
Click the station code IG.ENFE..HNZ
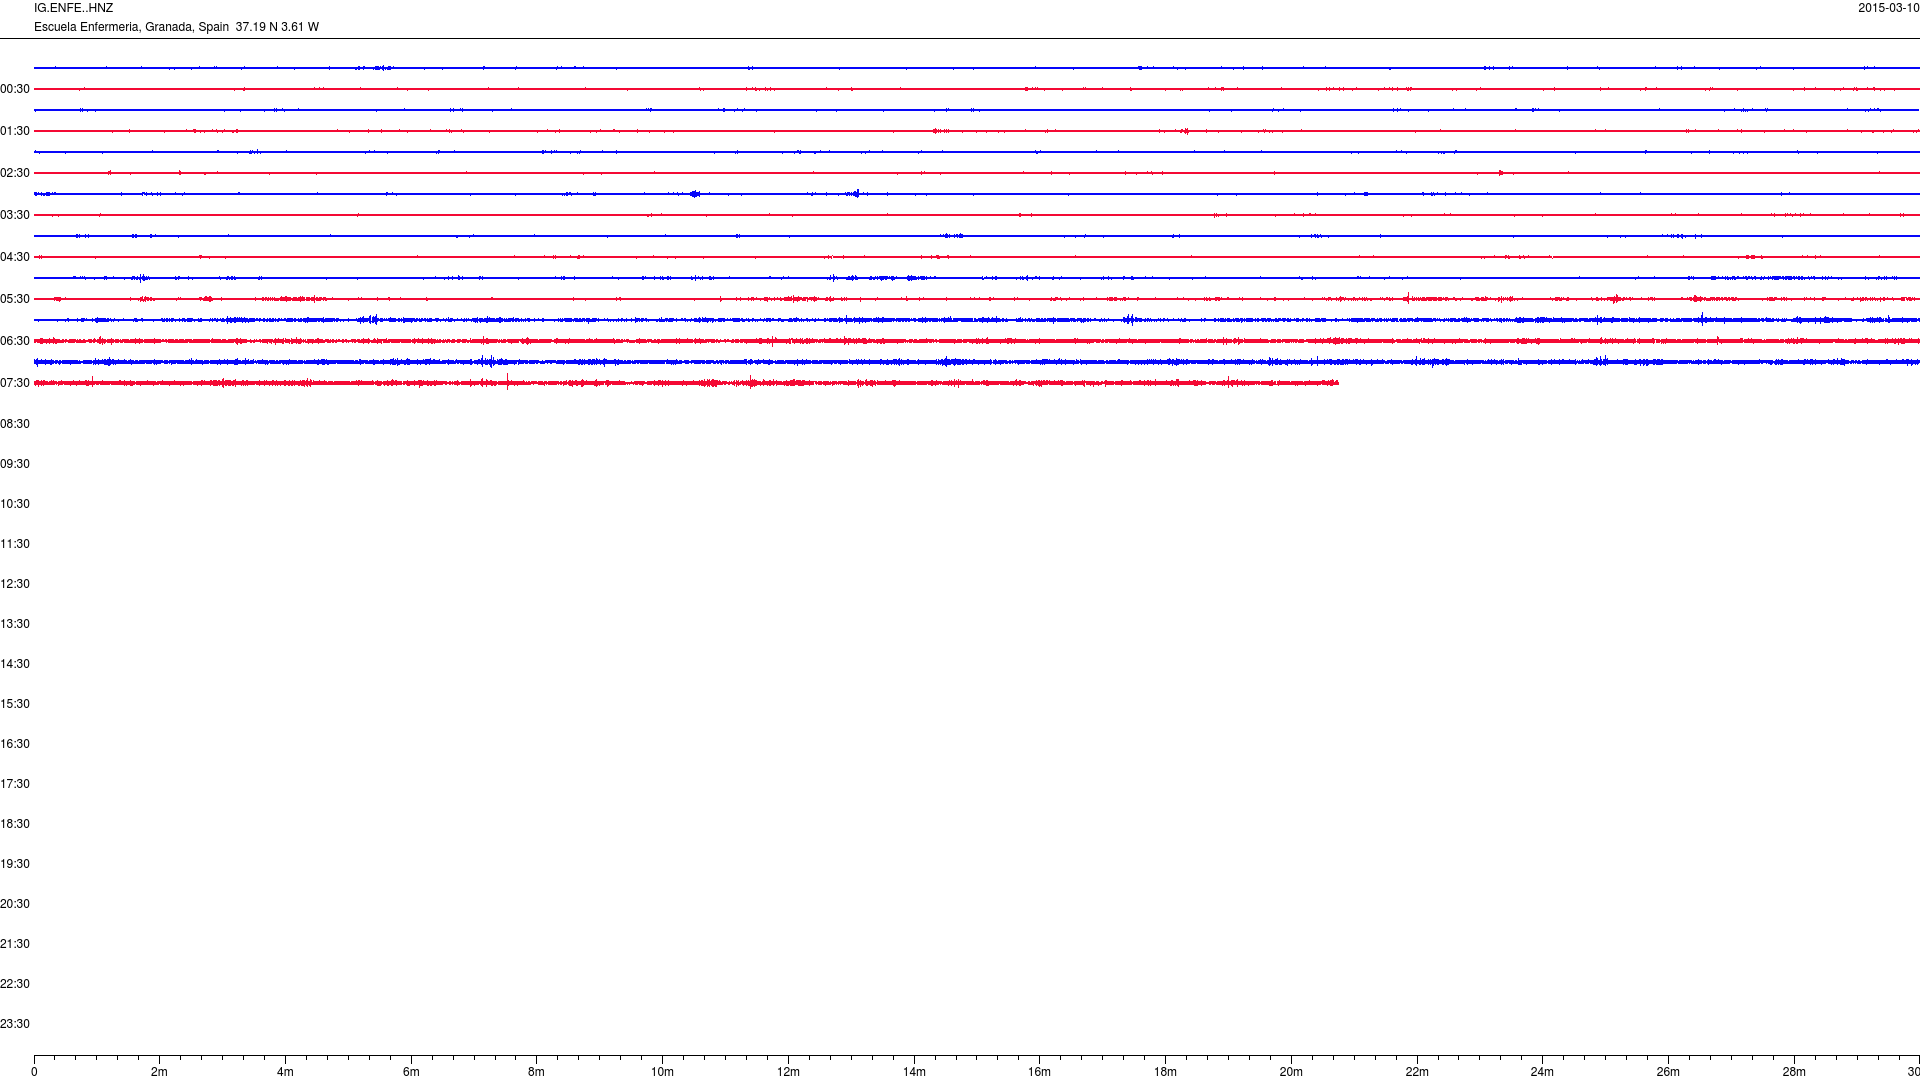tap(73, 8)
